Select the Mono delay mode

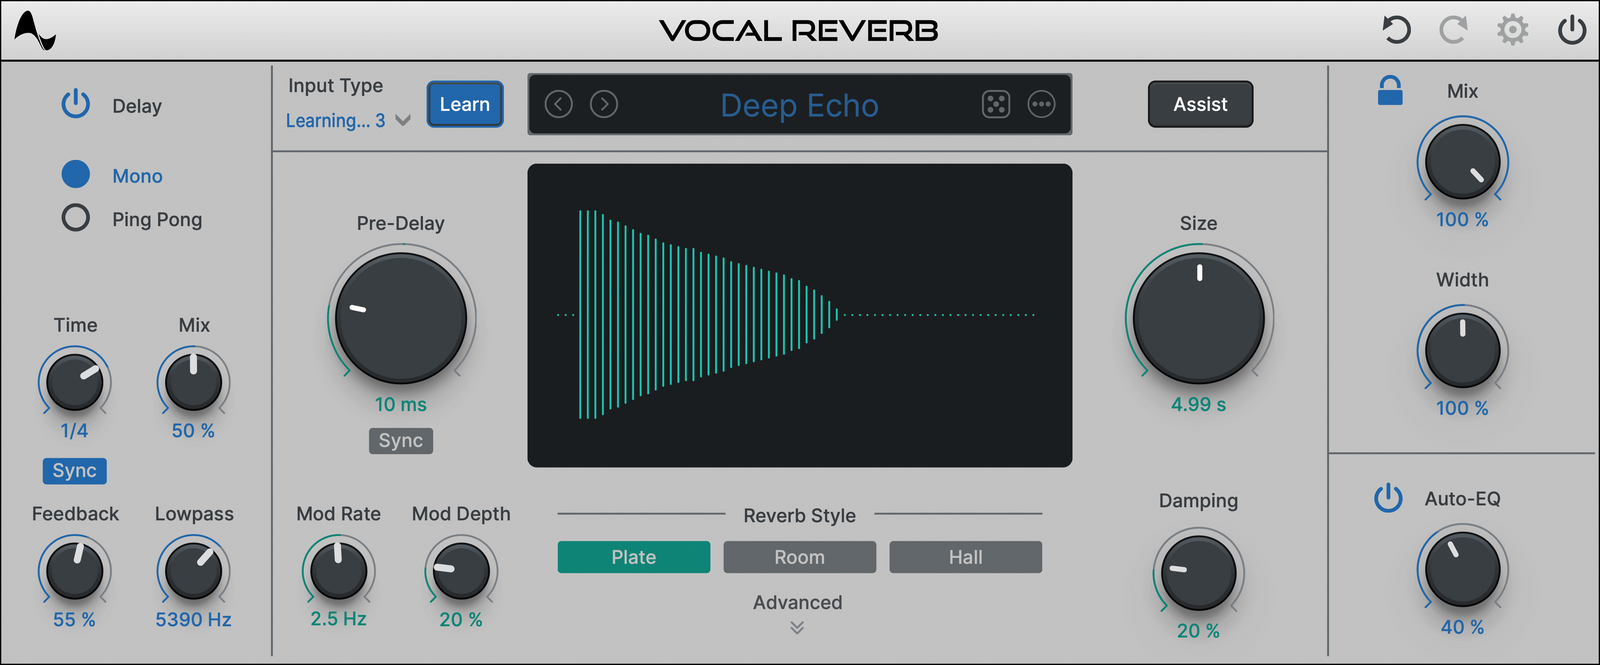76,175
